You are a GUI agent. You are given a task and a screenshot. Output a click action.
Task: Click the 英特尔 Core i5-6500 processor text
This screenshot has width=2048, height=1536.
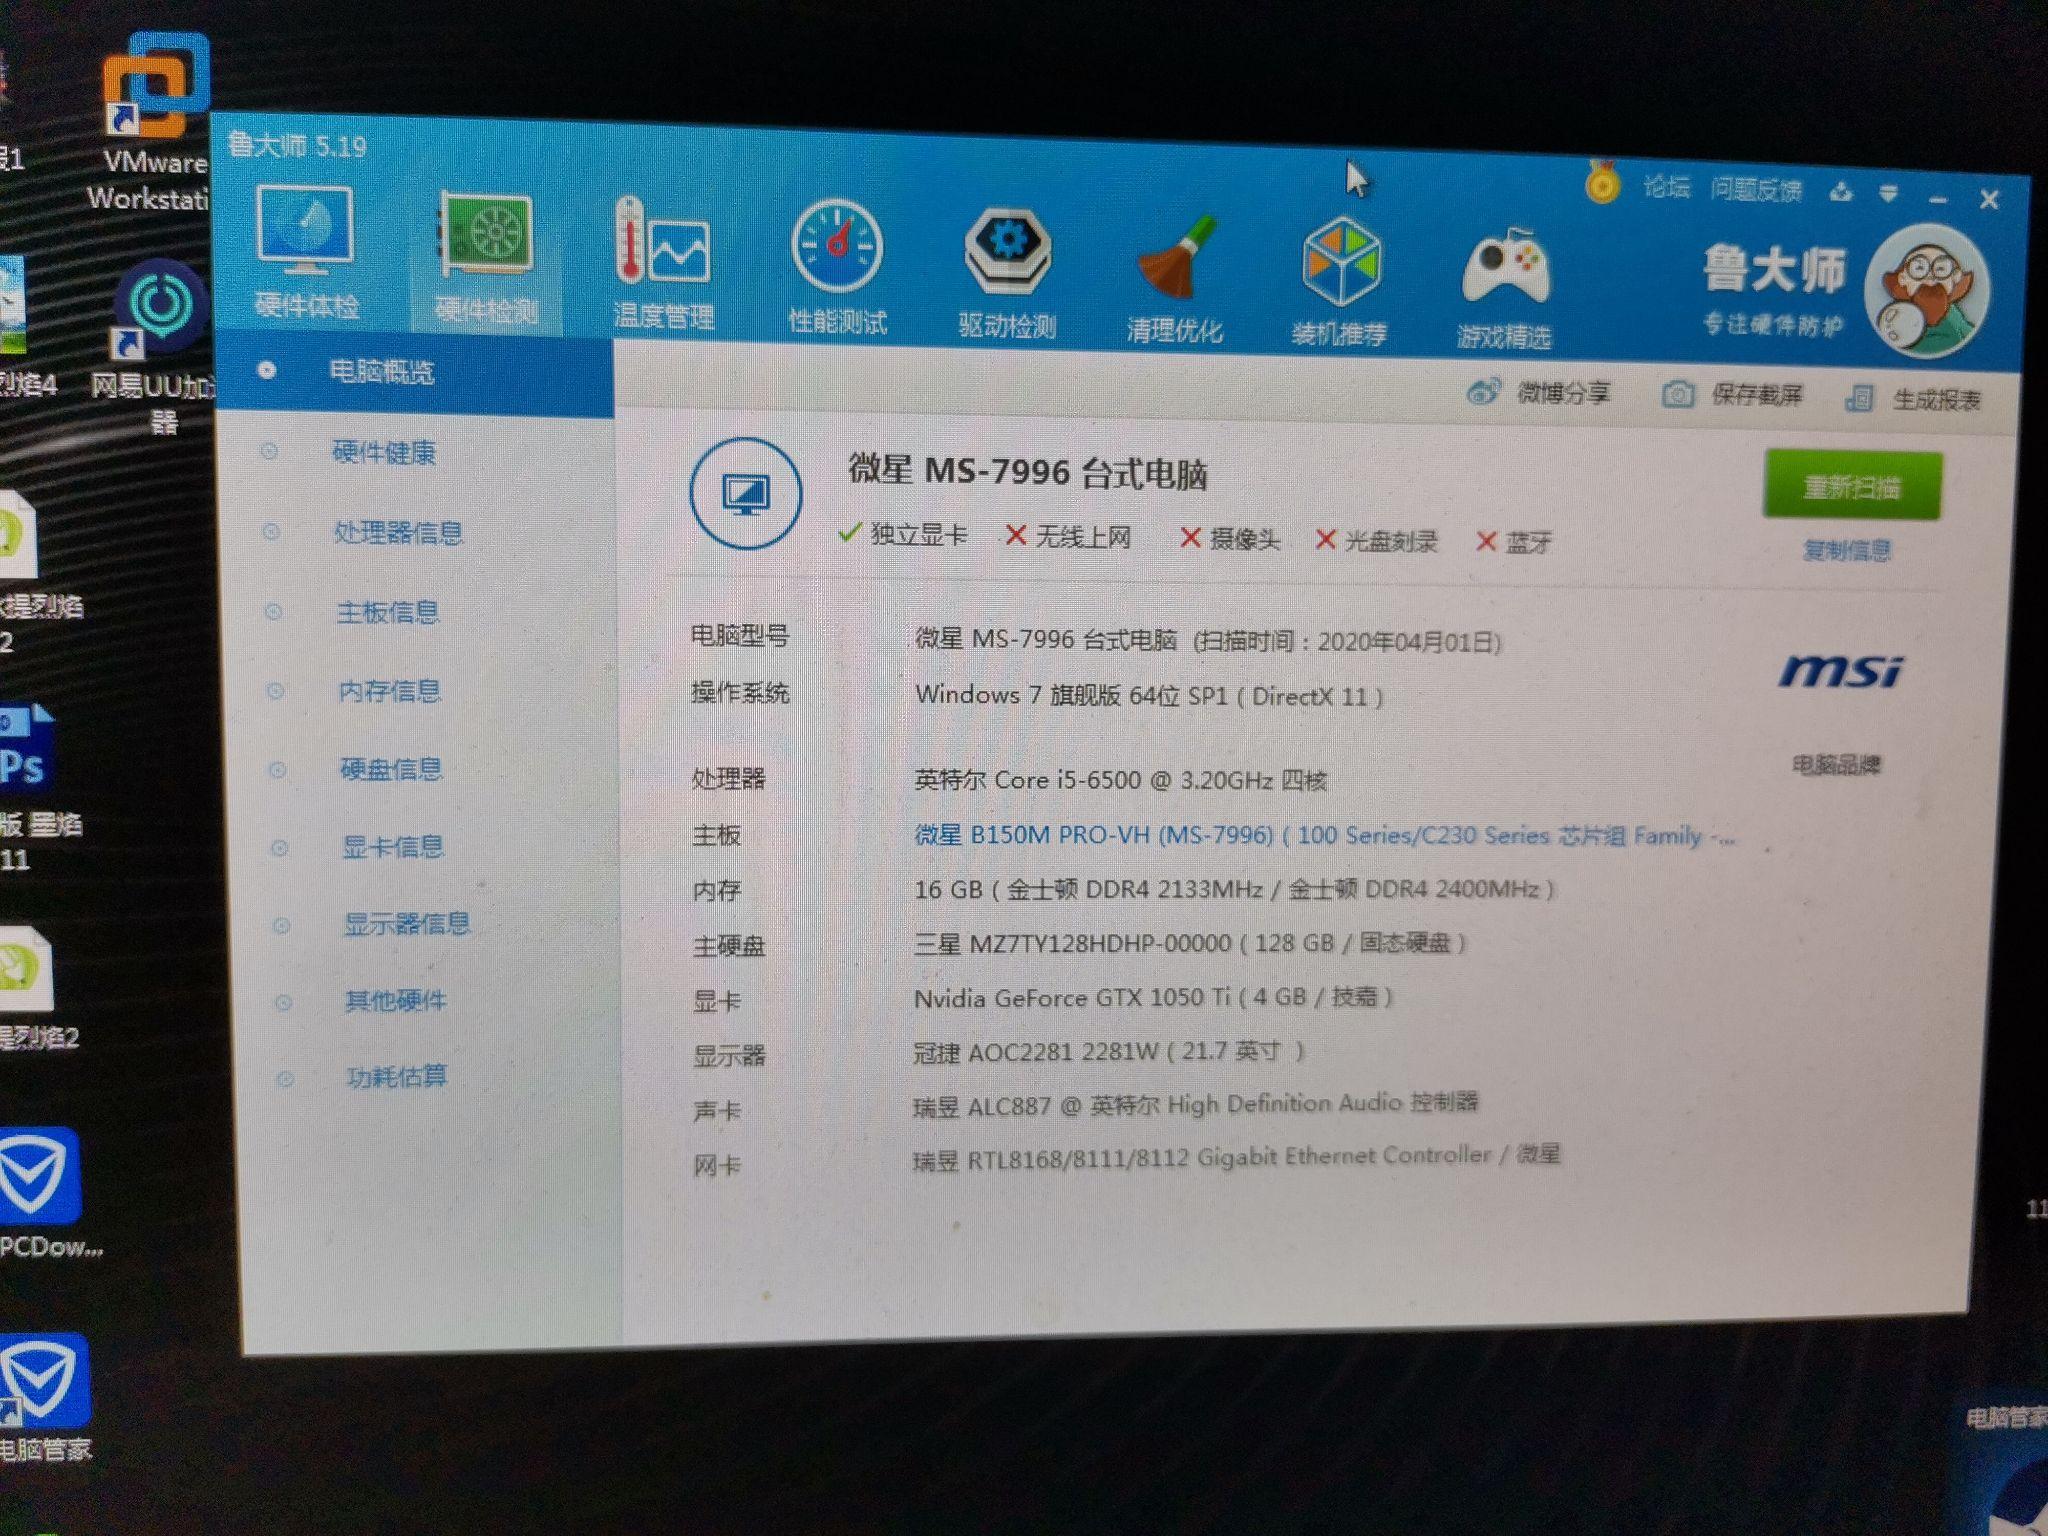pyautogui.click(x=1121, y=780)
